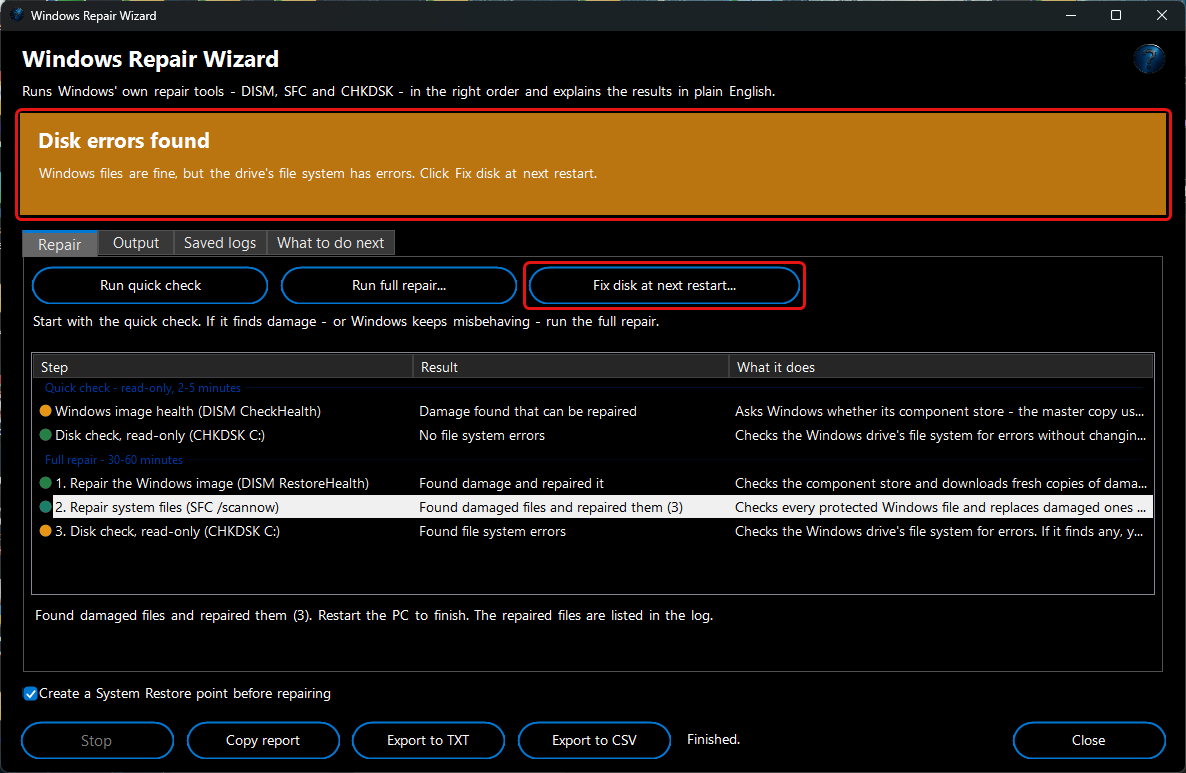Image resolution: width=1186 pixels, height=773 pixels.
Task: Click Export to CSV button
Action: [x=595, y=740]
